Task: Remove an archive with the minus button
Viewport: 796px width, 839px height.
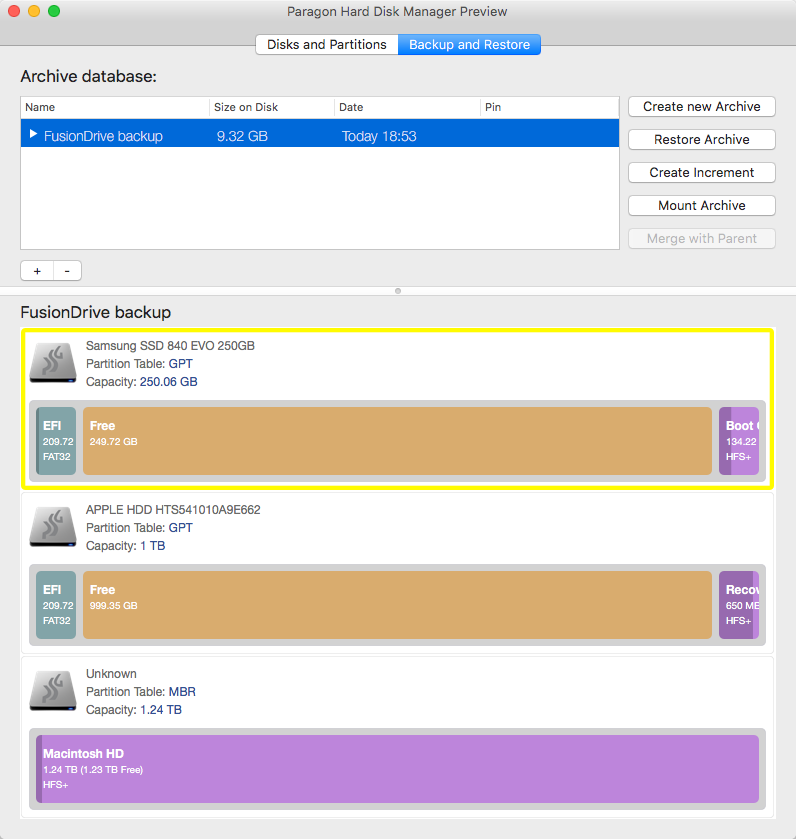Action: pos(67,271)
